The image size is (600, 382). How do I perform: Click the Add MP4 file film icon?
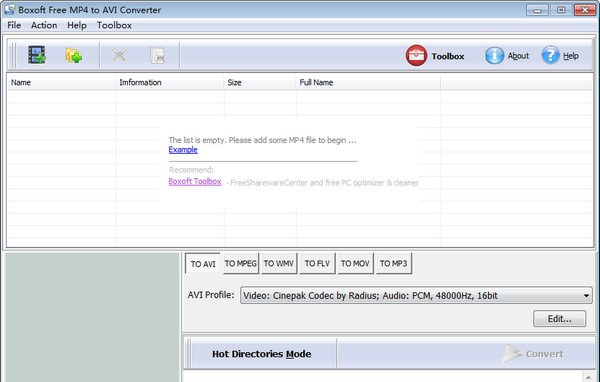37,55
